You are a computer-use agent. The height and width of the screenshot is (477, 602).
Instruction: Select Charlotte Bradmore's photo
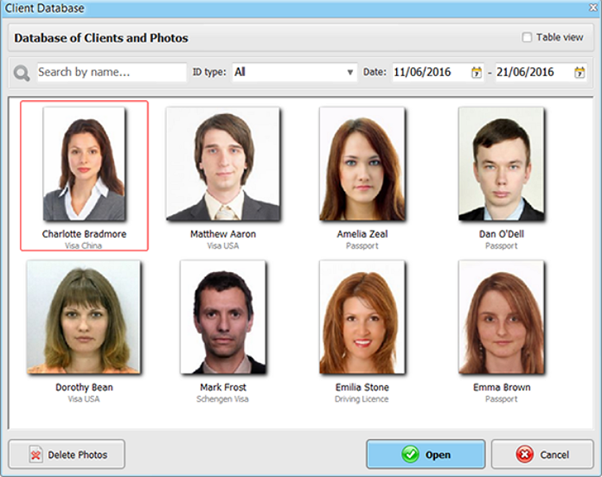pyautogui.click(x=84, y=164)
